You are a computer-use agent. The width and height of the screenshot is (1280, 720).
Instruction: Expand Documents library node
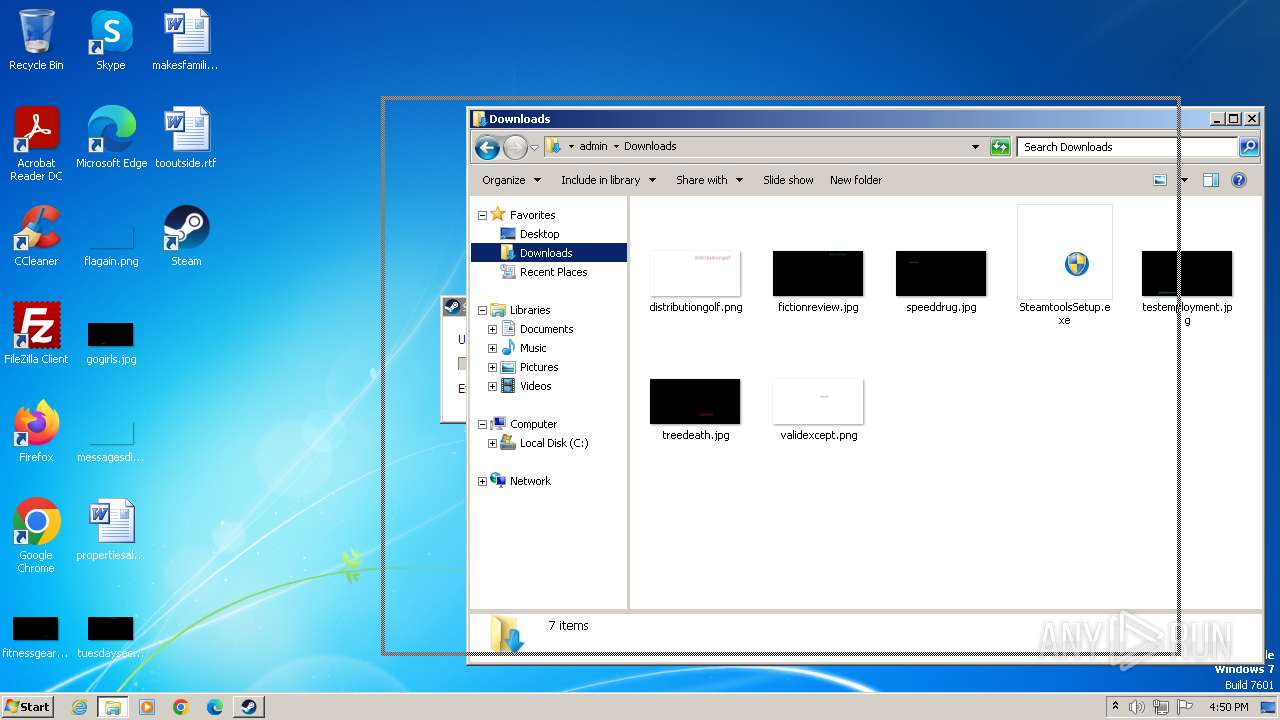pyautogui.click(x=492, y=329)
